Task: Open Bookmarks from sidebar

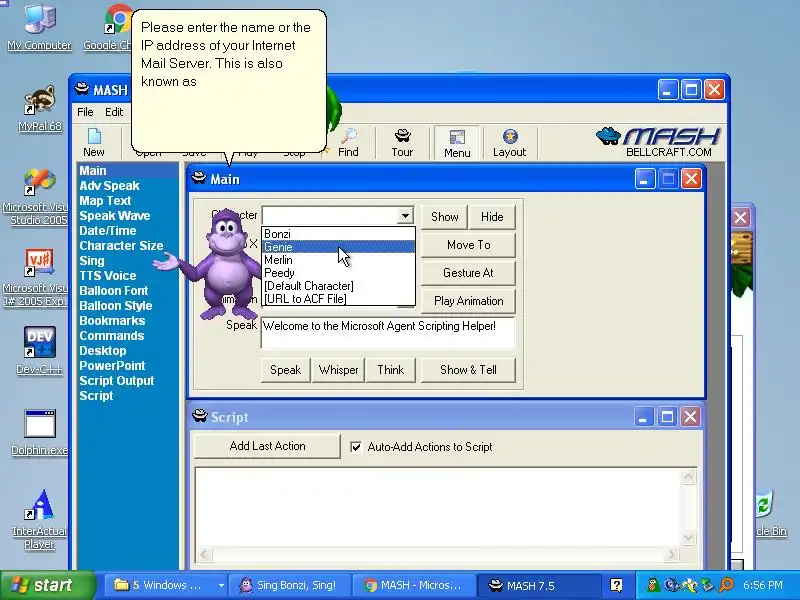Action: click(112, 320)
